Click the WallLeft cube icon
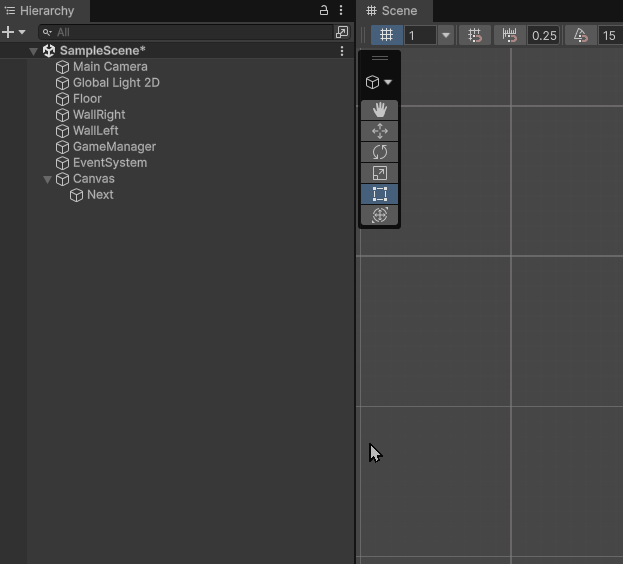This screenshot has height=564, width=623. tap(62, 131)
